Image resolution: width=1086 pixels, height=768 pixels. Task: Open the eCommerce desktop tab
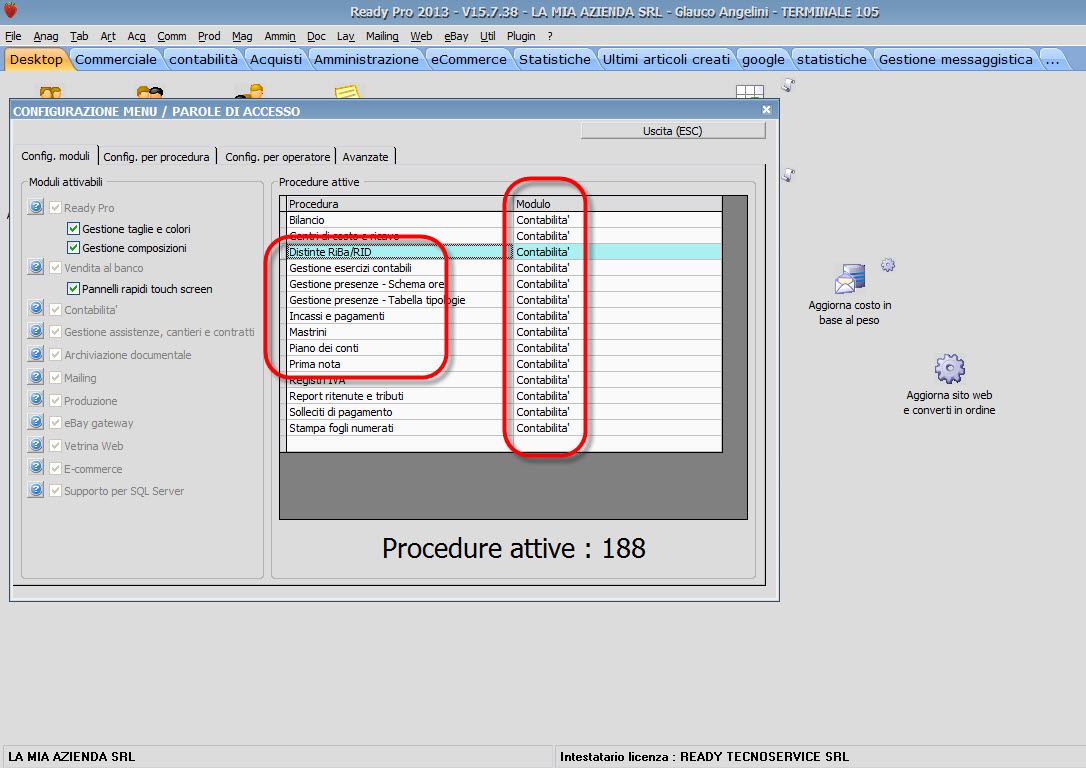click(469, 60)
